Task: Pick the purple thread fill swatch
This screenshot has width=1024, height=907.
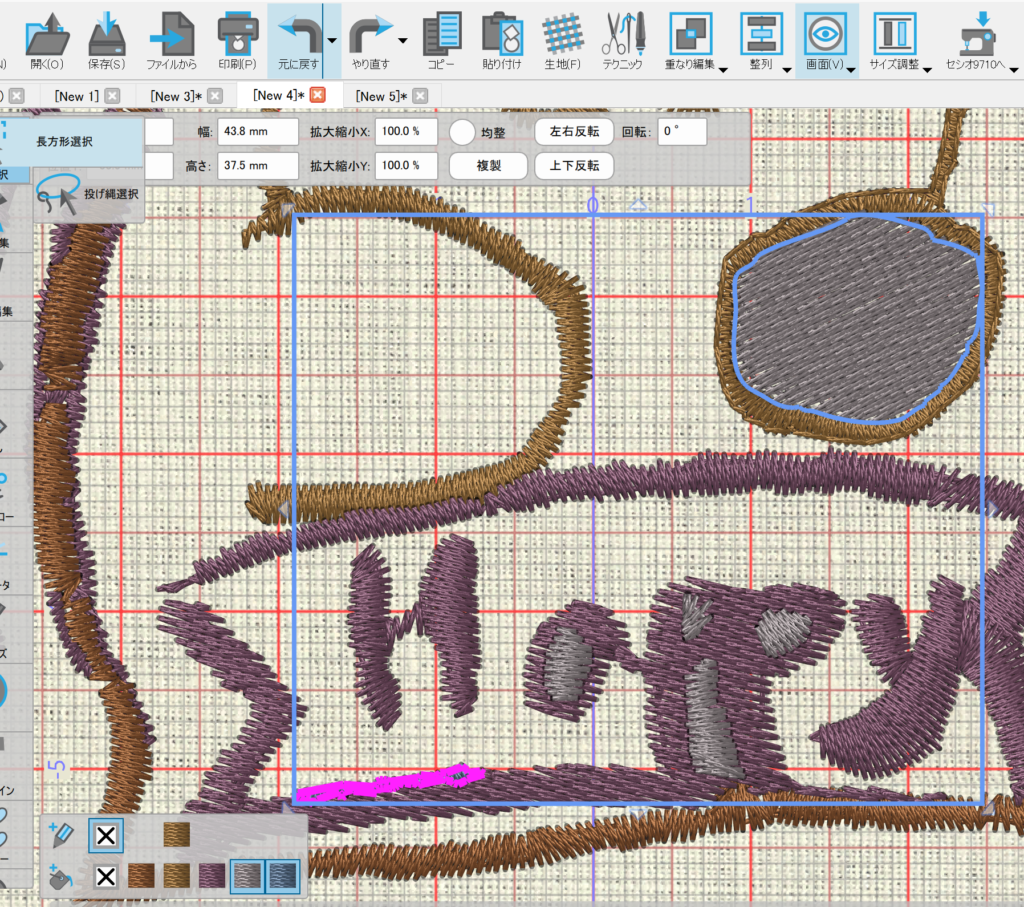Action: click(x=213, y=878)
